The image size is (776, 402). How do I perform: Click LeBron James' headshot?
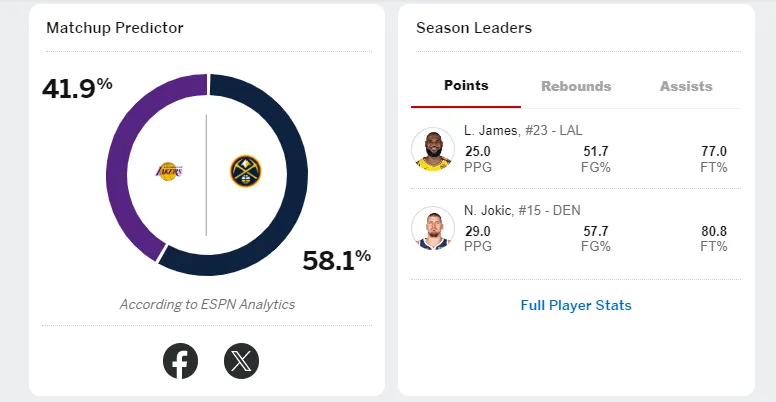(433, 149)
